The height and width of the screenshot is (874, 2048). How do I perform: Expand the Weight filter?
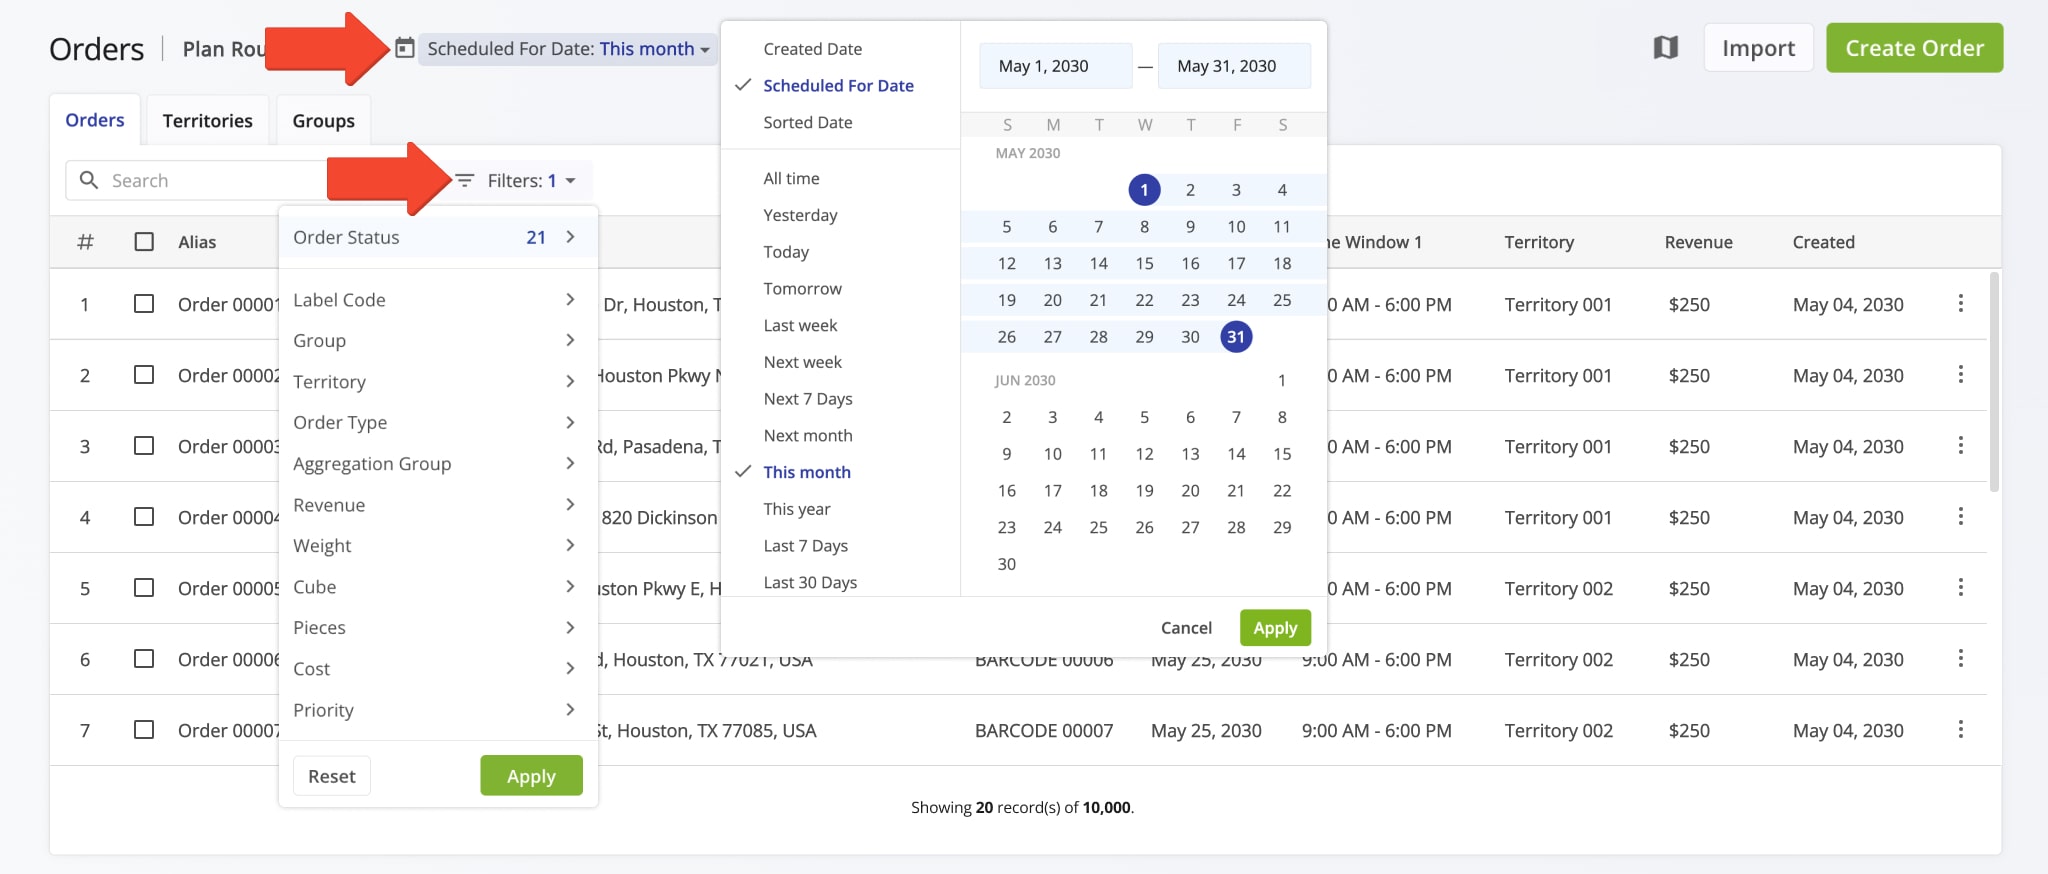(x=438, y=546)
